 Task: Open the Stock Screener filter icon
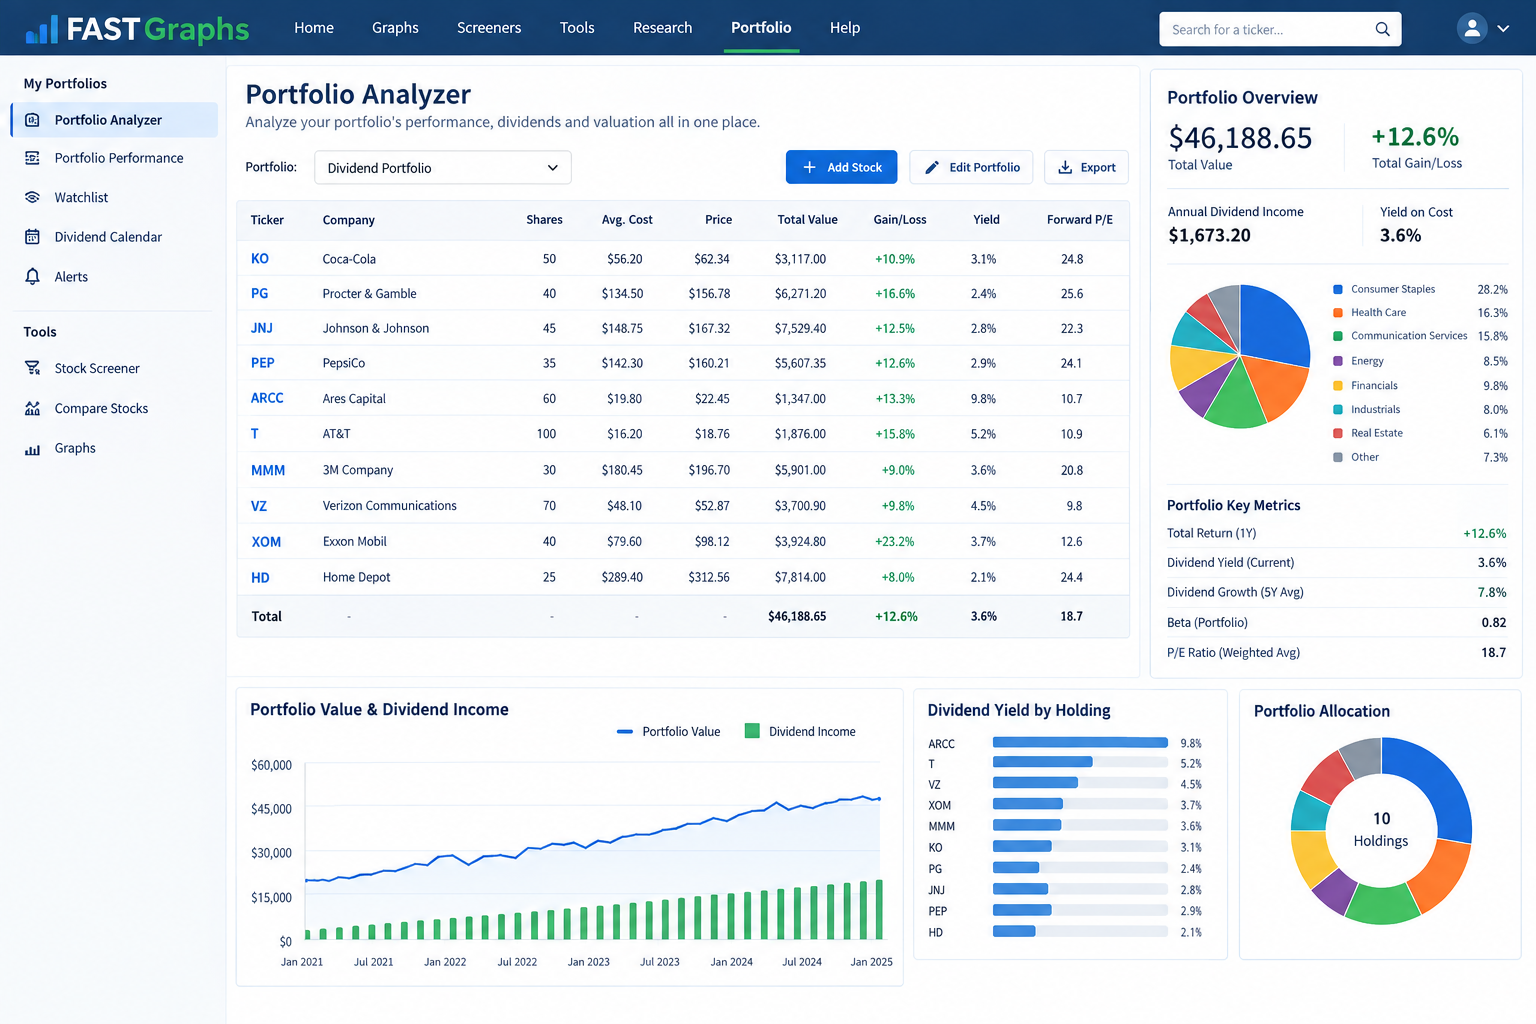click(32, 368)
